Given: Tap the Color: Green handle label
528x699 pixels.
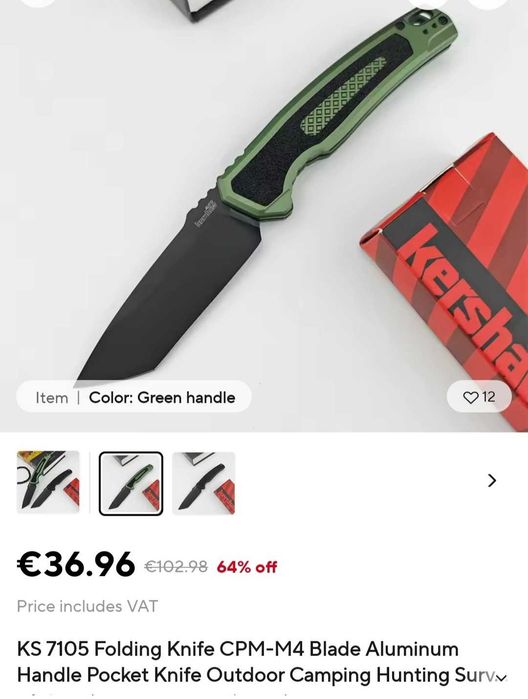Looking at the screenshot, I should point(162,397).
